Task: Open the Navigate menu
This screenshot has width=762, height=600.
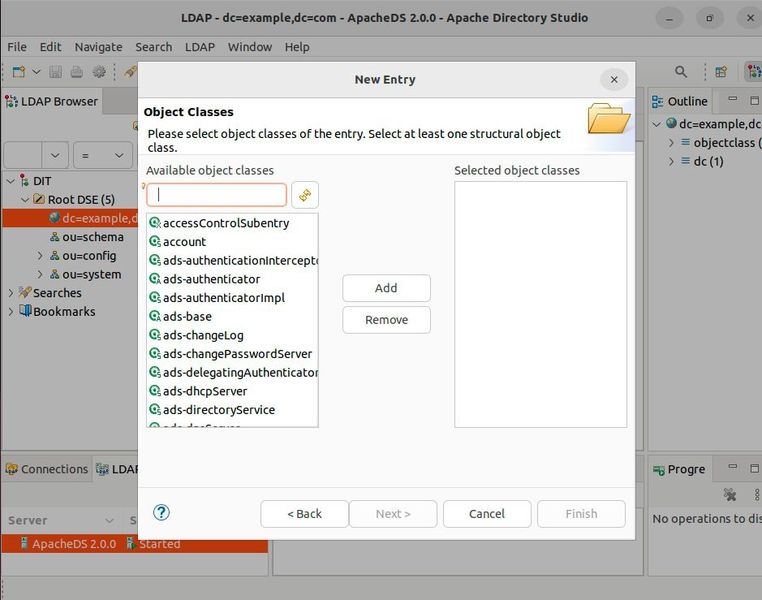Action: click(x=99, y=47)
